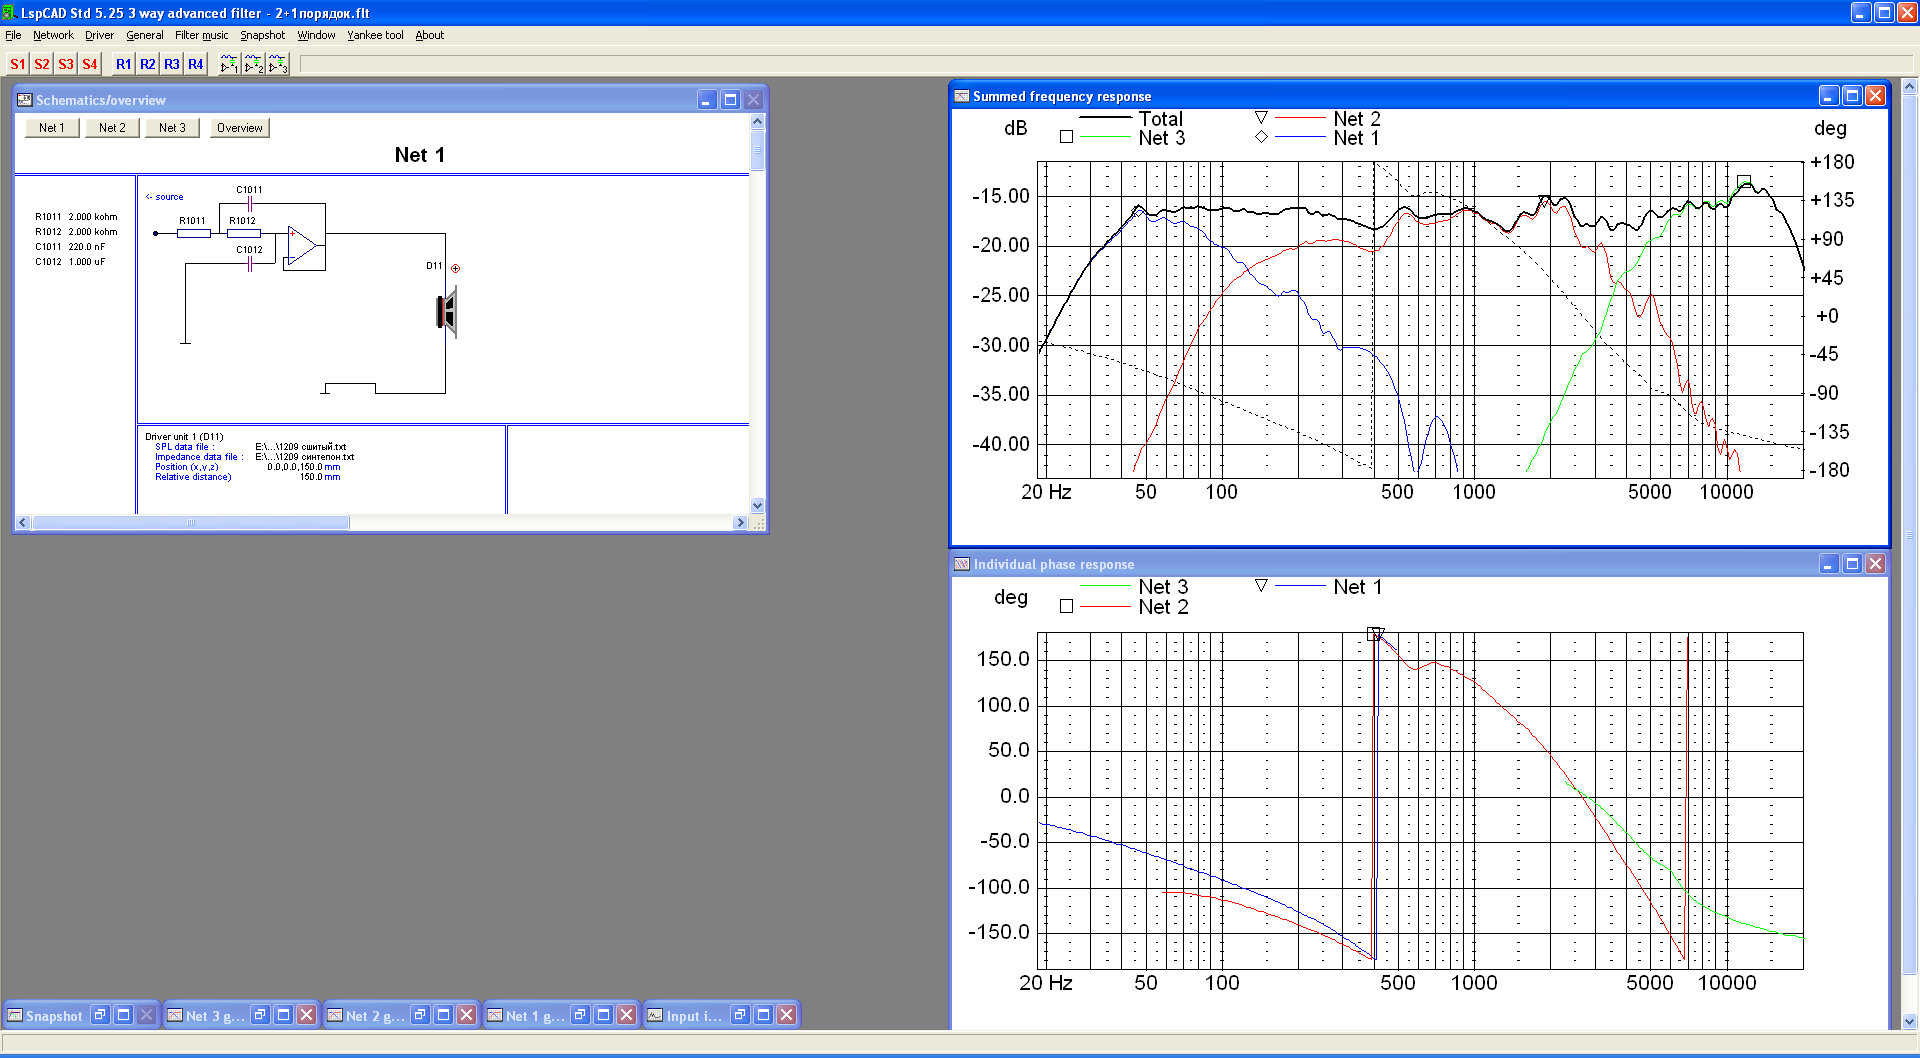
Task: Click the S4 snapshot toolbar button
Action: tap(89, 64)
